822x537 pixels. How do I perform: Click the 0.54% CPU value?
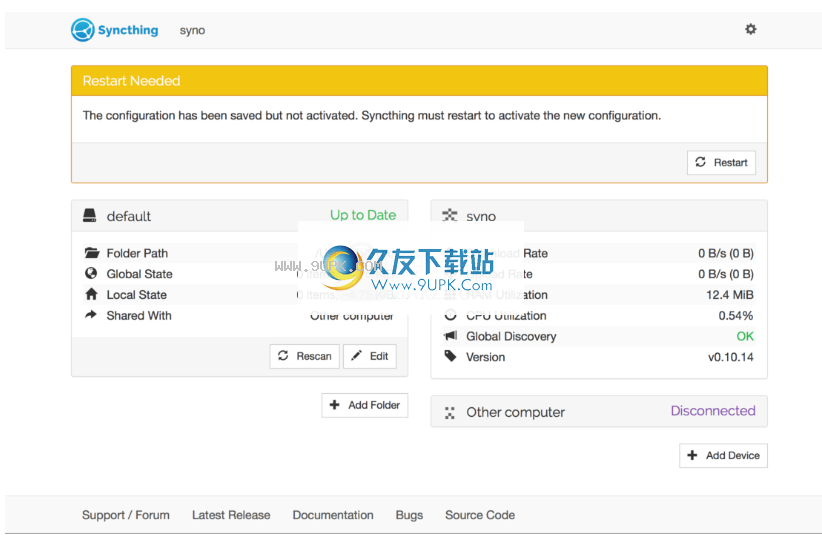pyautogui.click(x=736, y=316)
